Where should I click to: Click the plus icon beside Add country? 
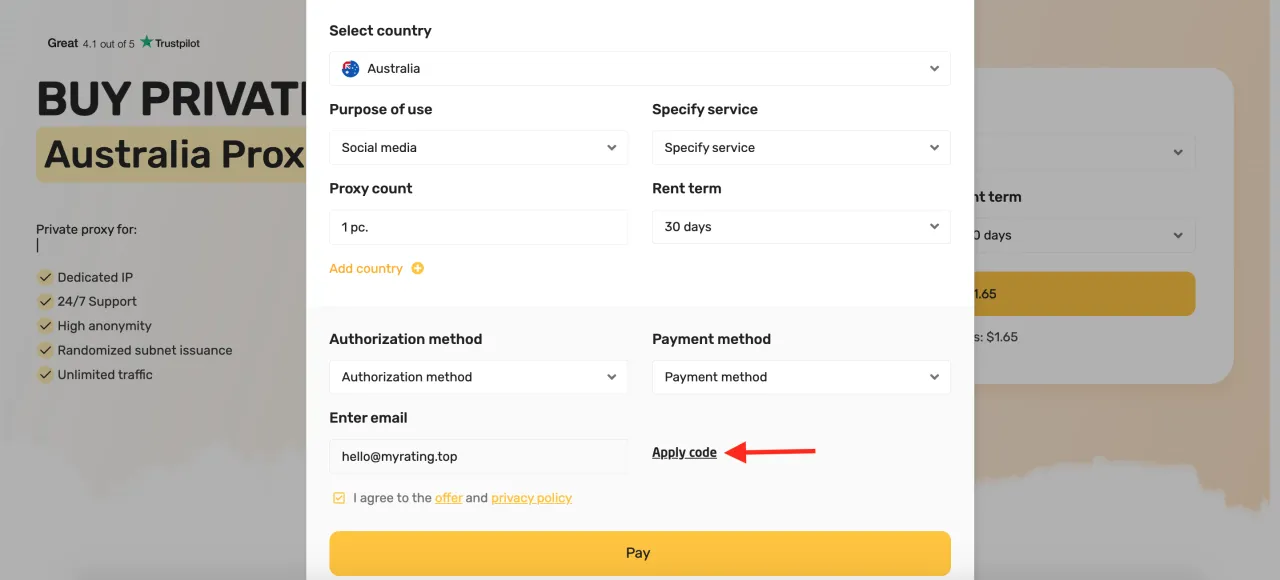point(418,268)
